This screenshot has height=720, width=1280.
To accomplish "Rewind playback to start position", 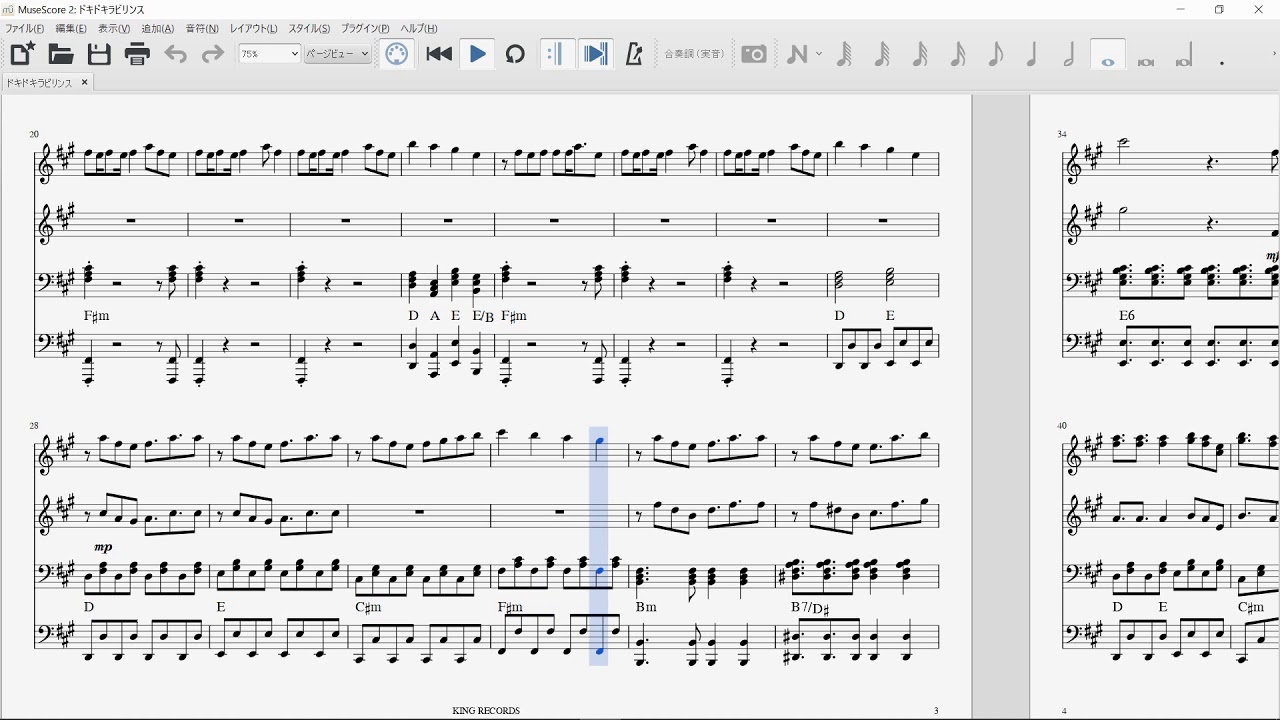I will coord(439,54).
